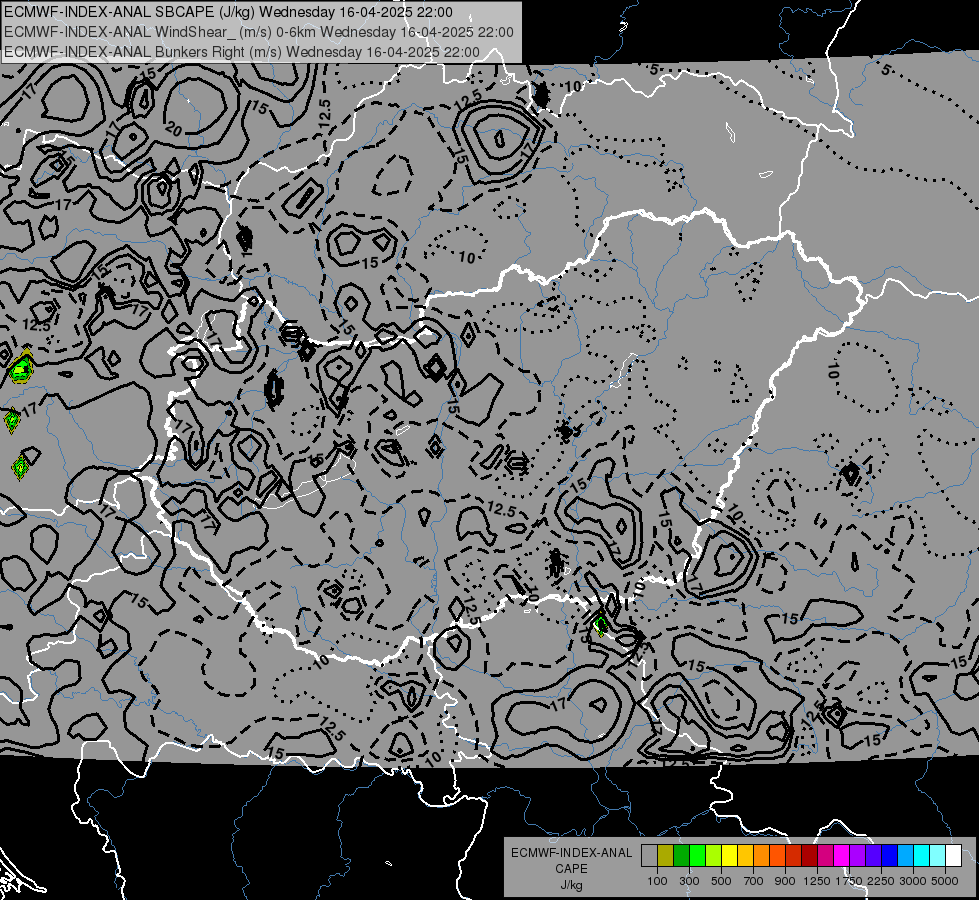Click the 900 legend scale label

[785, 881]
